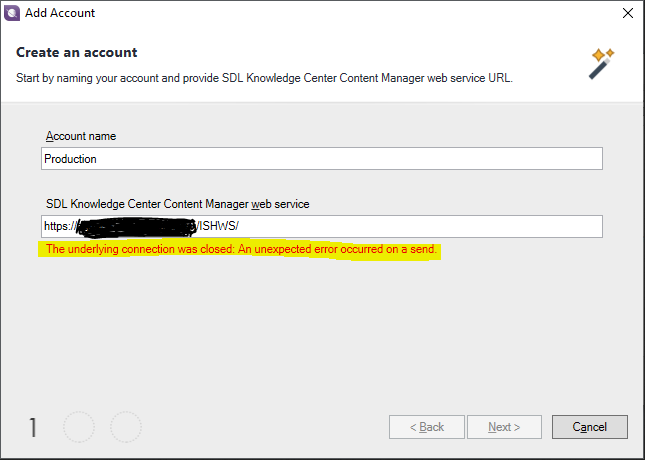Viewport: 645px width, 460px height.
Task: Click the Content Manager web service URL field
Action: (x=322, y=226)
